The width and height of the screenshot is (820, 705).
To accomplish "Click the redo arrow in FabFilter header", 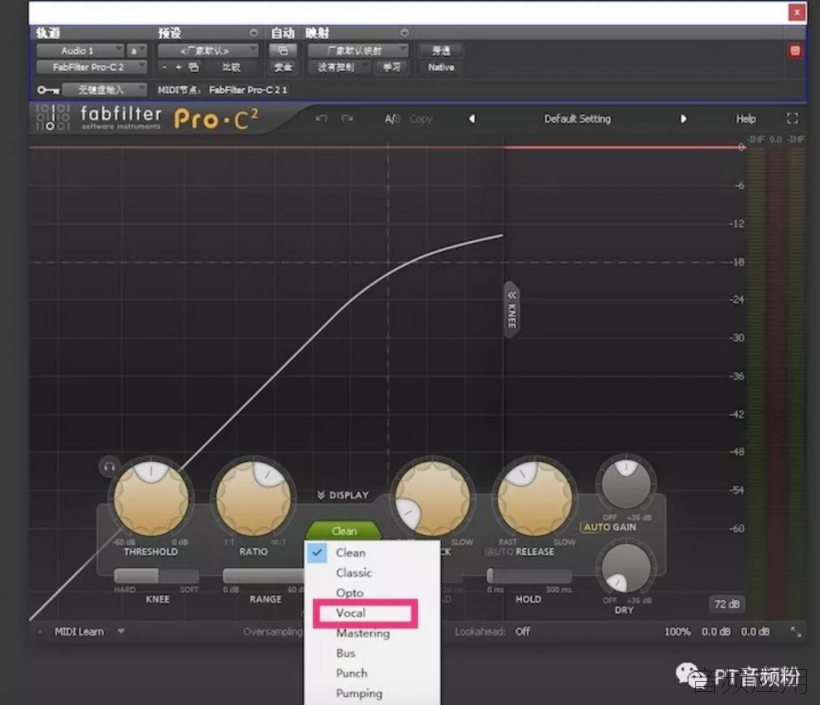I will click(347, 119).
